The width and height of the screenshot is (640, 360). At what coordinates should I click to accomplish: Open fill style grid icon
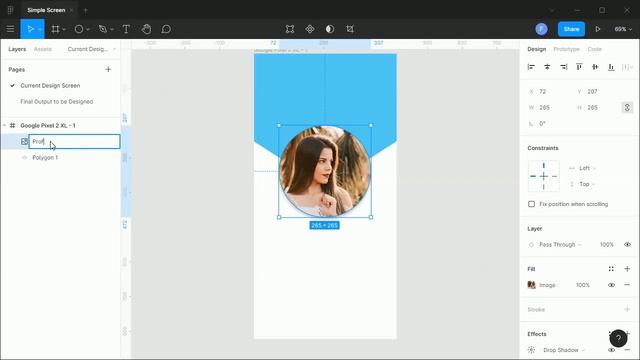click(x=611, y=269)
